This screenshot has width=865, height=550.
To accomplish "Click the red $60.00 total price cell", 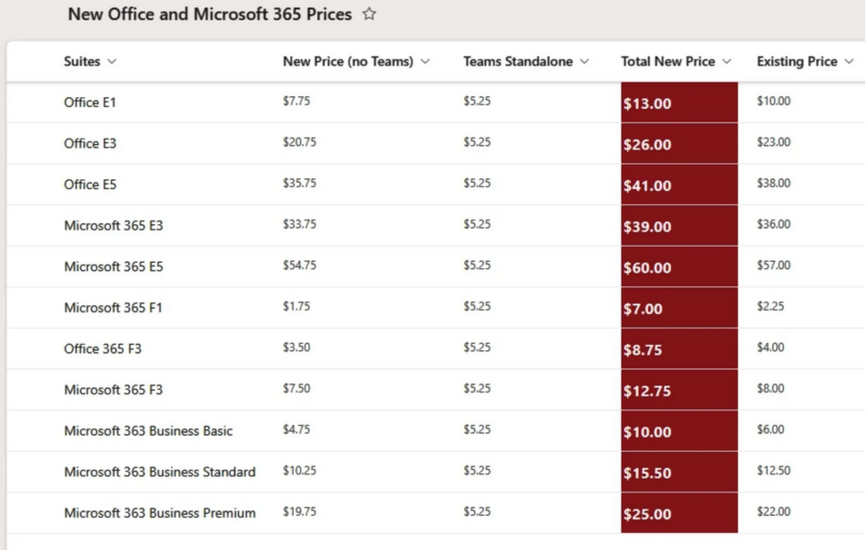I will point(679,267).
